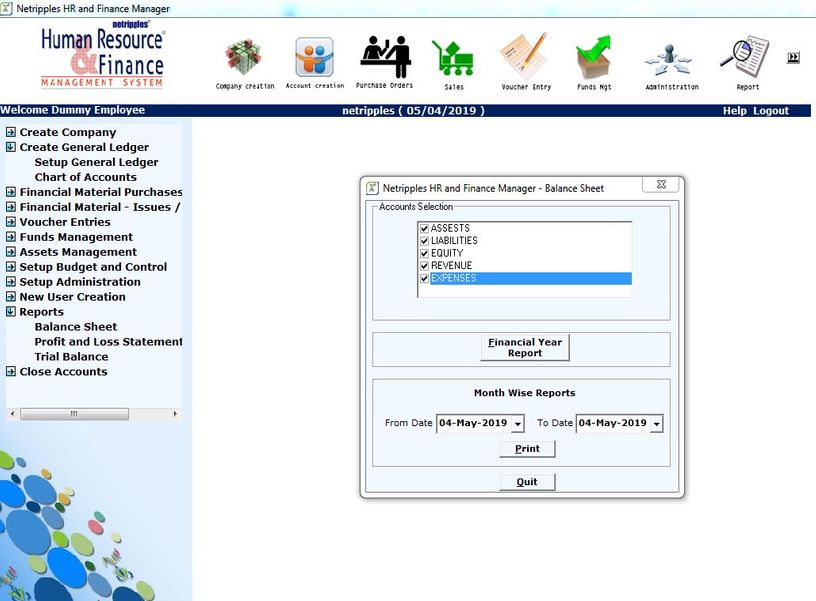
Task: Uncheck the LIABILITIES account checkbox
Action: click(x=424, y=241)
